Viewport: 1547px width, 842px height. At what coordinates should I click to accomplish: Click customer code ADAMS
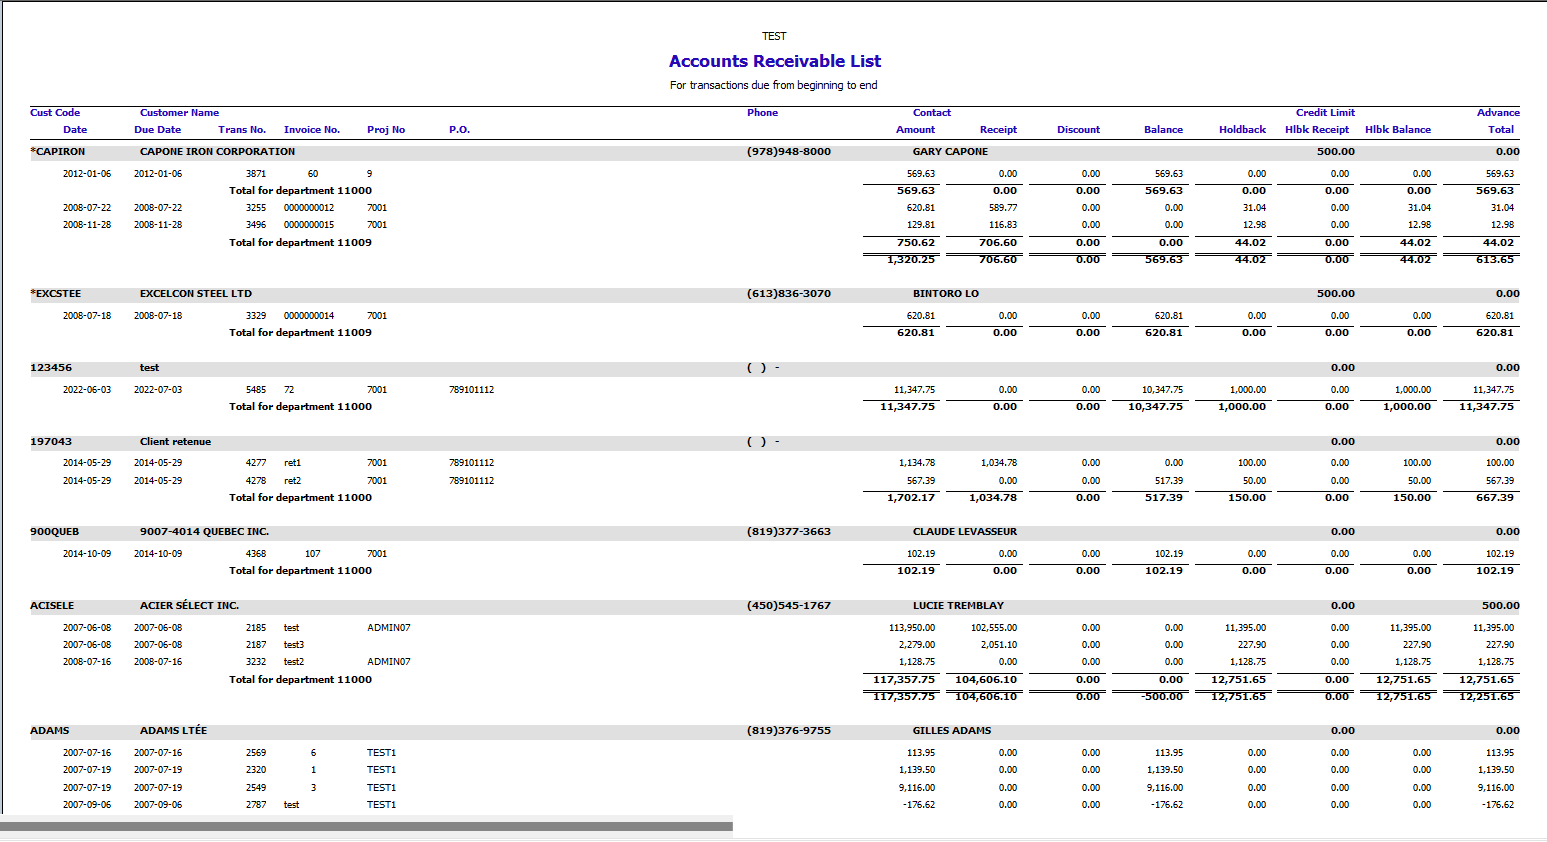(x=49, y=731)
